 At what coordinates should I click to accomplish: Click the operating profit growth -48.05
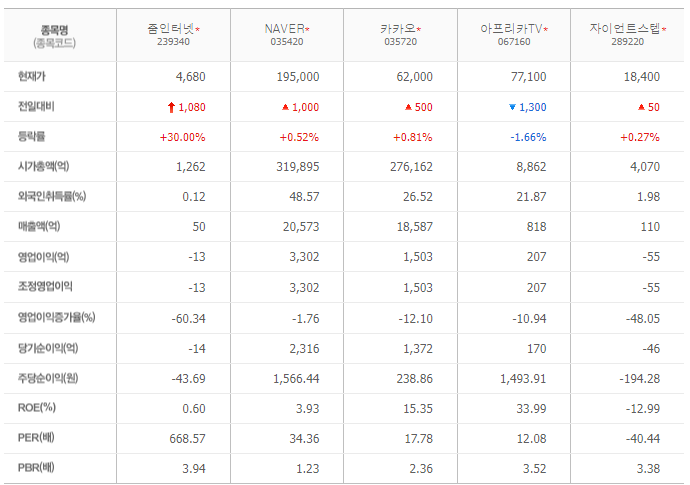[x=643, y=319]
